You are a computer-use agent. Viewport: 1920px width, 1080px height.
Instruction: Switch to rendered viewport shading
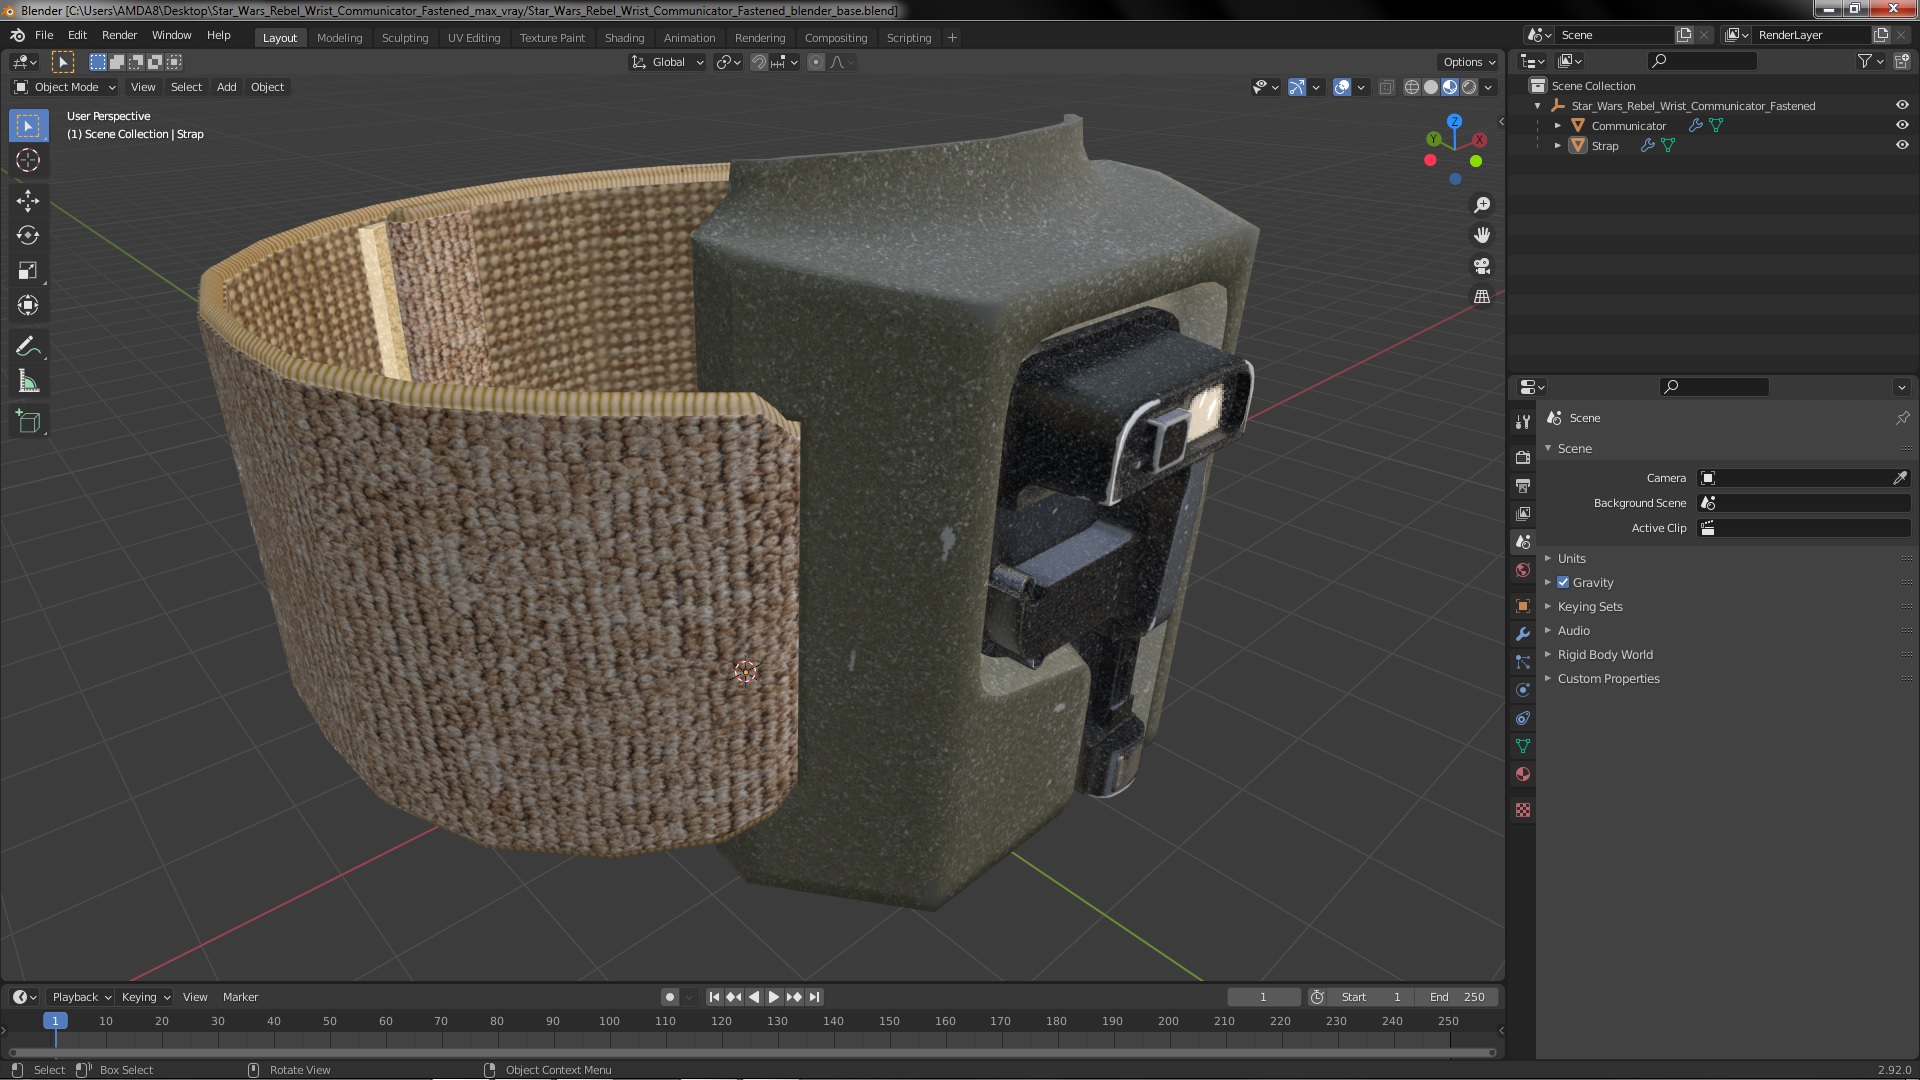coord(1469,87)
